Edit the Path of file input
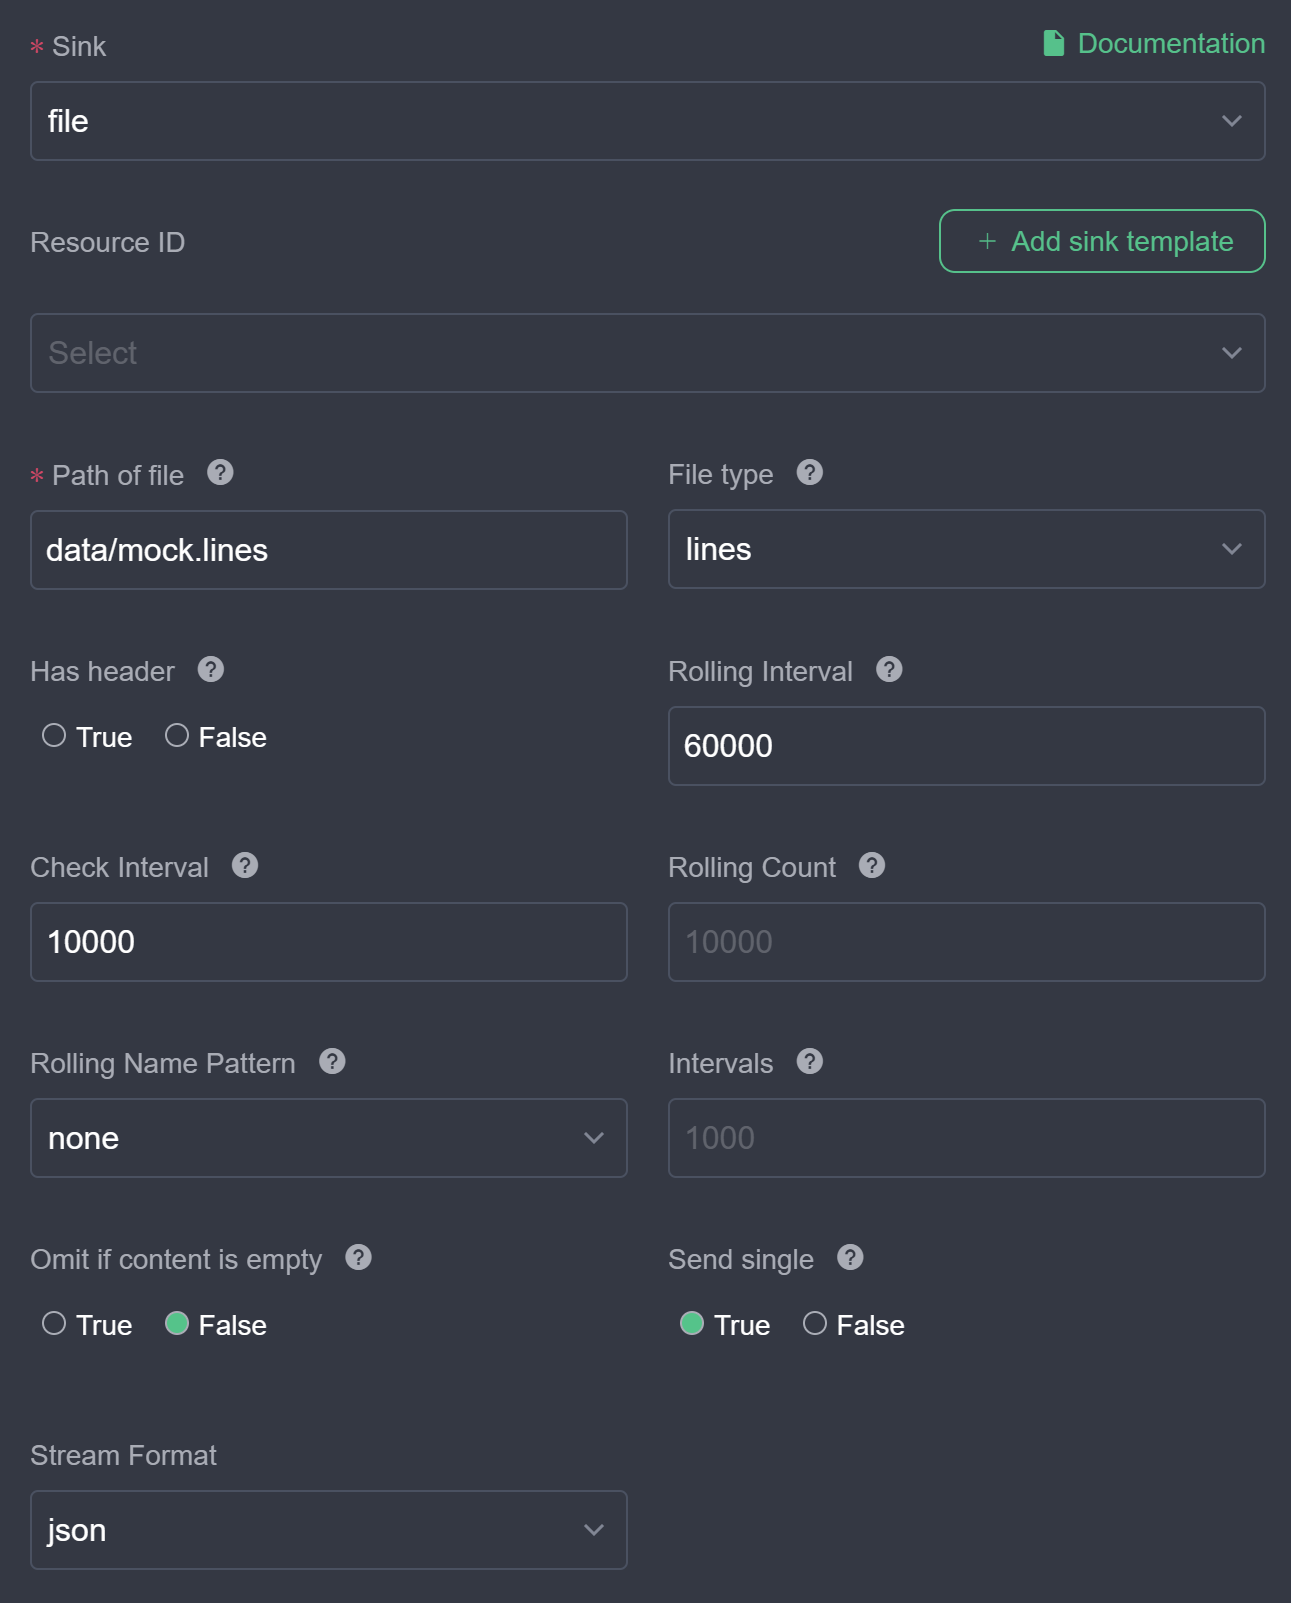 click(329, 550)
